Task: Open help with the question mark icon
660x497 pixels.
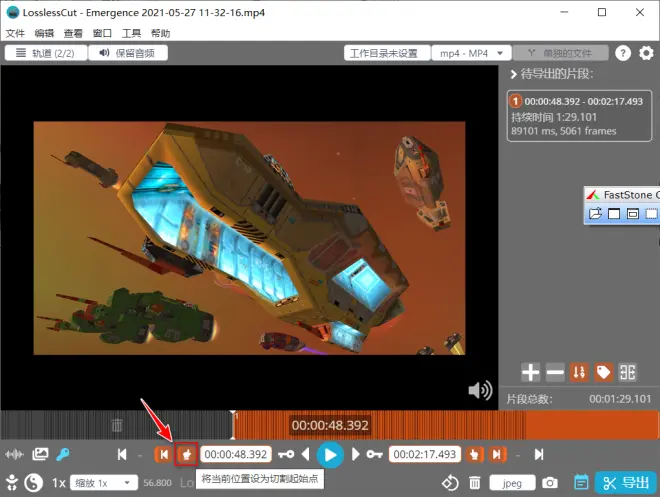Action: [623, 53]
